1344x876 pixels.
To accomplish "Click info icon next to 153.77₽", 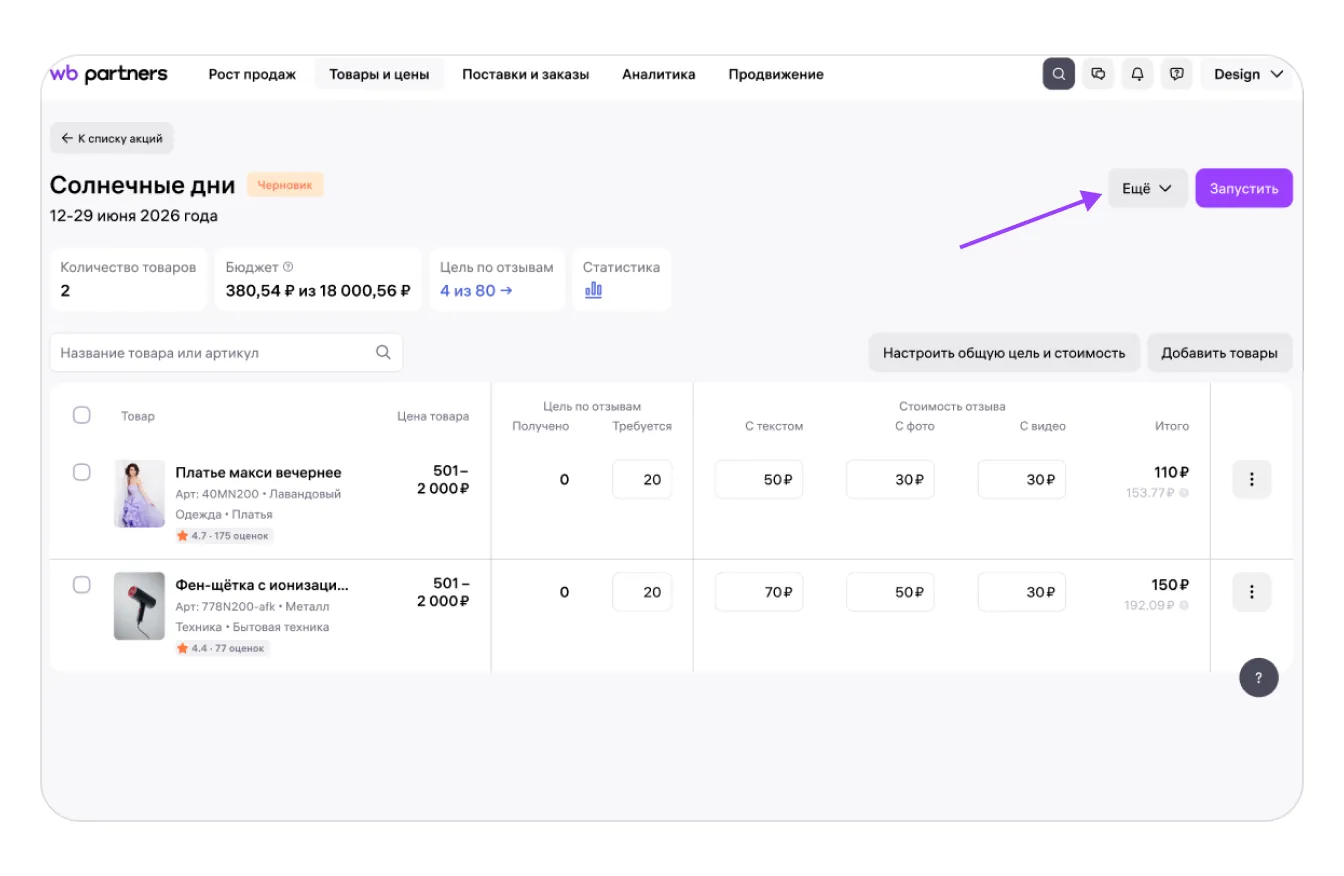I will coord(1184,493).
